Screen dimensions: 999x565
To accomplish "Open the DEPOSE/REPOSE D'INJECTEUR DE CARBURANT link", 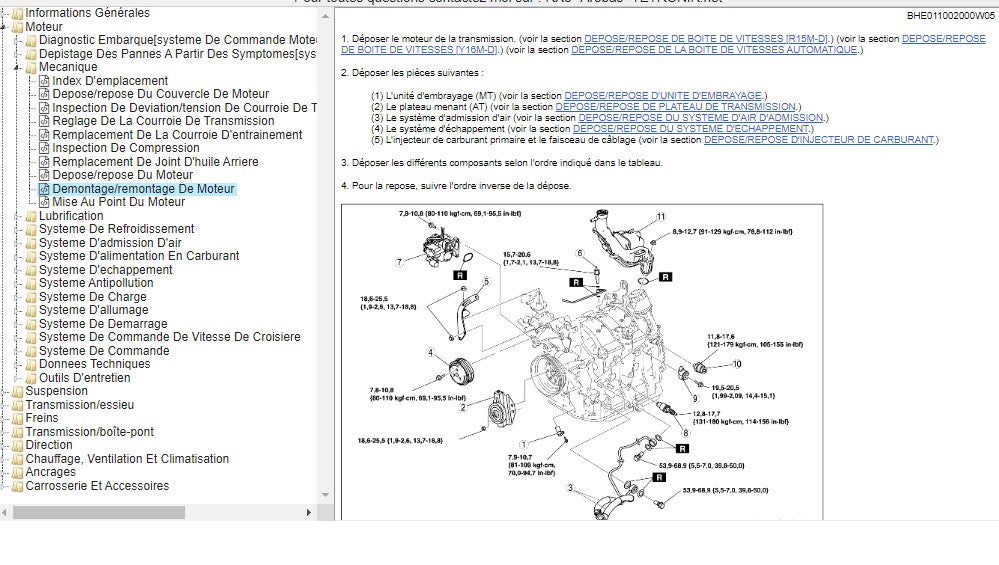I will point(820,140).
